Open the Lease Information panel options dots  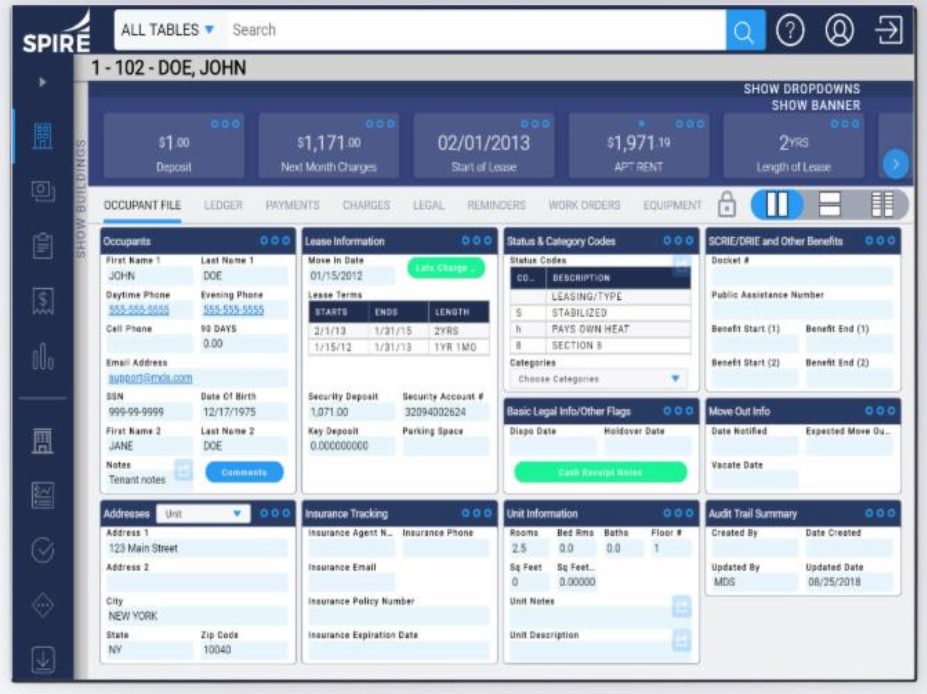[x=477, y=241]
